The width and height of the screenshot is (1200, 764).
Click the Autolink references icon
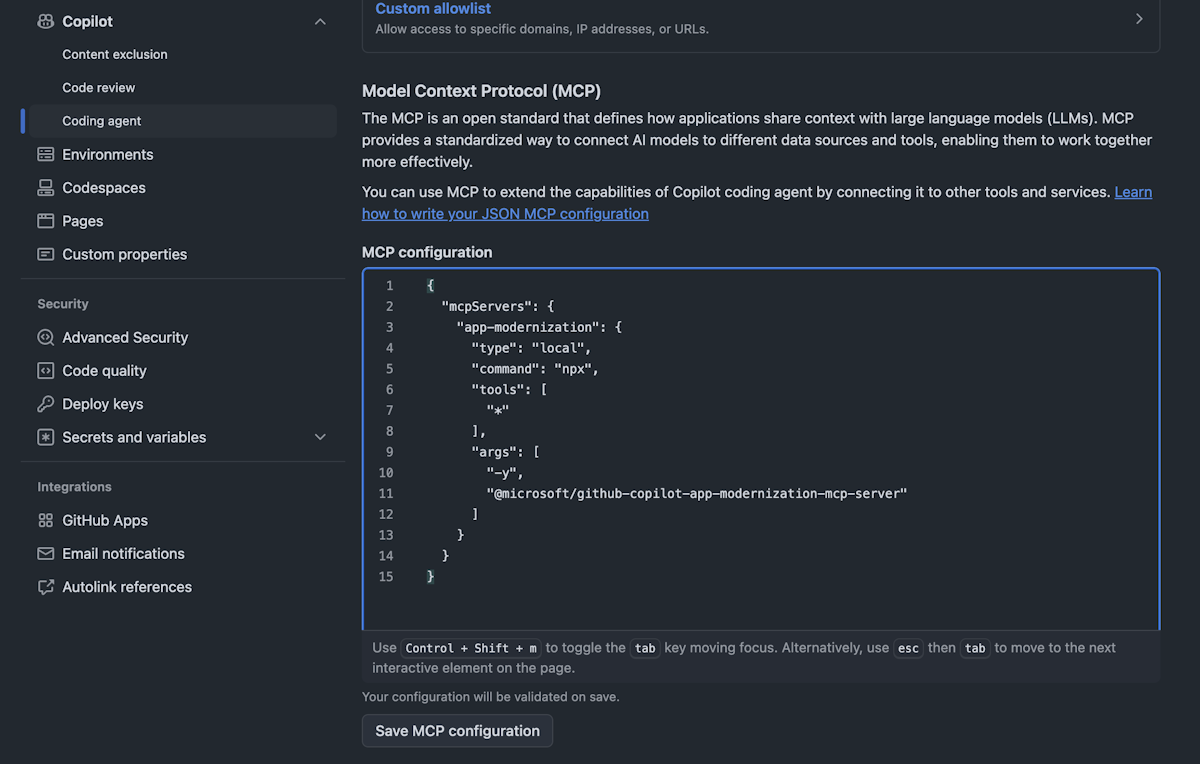[45, 587]
